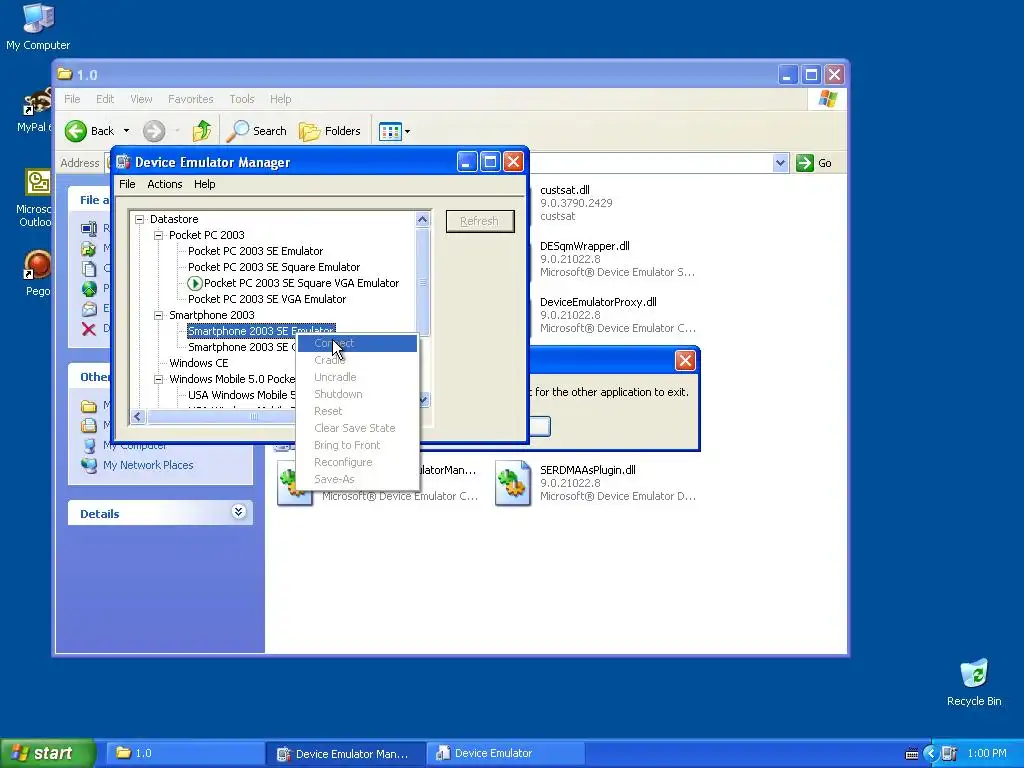Open My Network Places link
The height and width of the screenshot is (768, 1024).
click(x=148, y=465)
